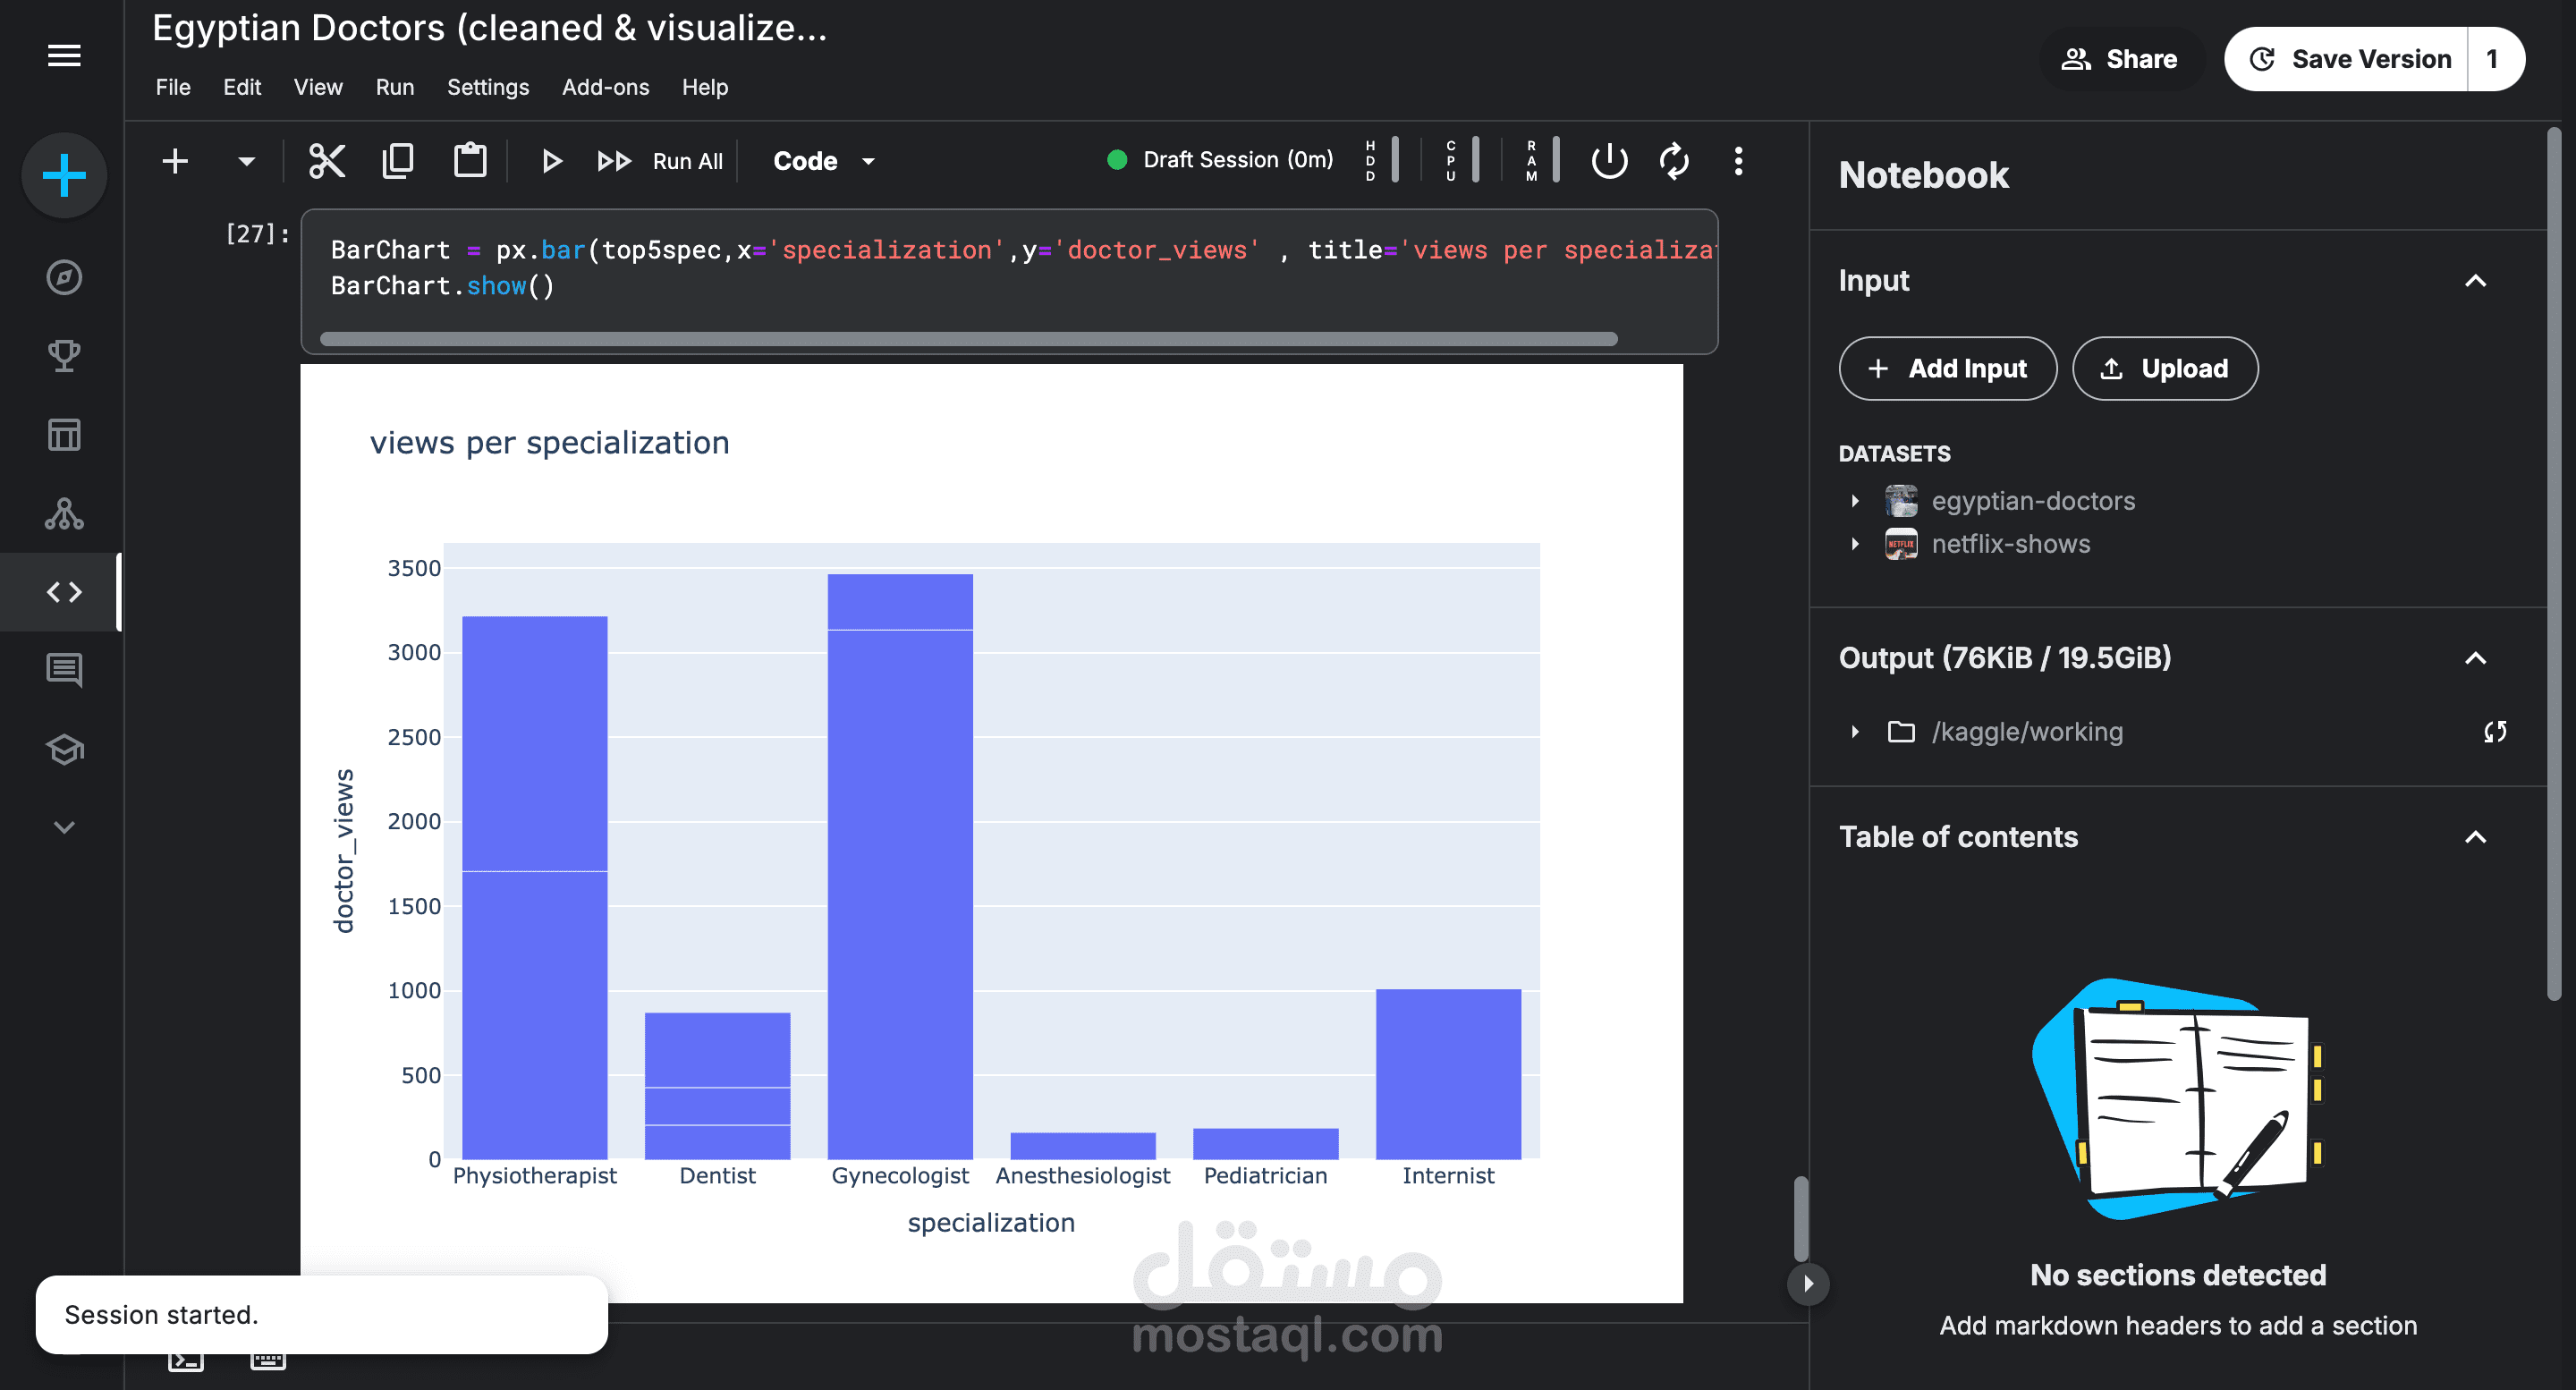The image size is (2576, 1390).
Task: Expand more sidebar items chevron
Action: (64, 827)
